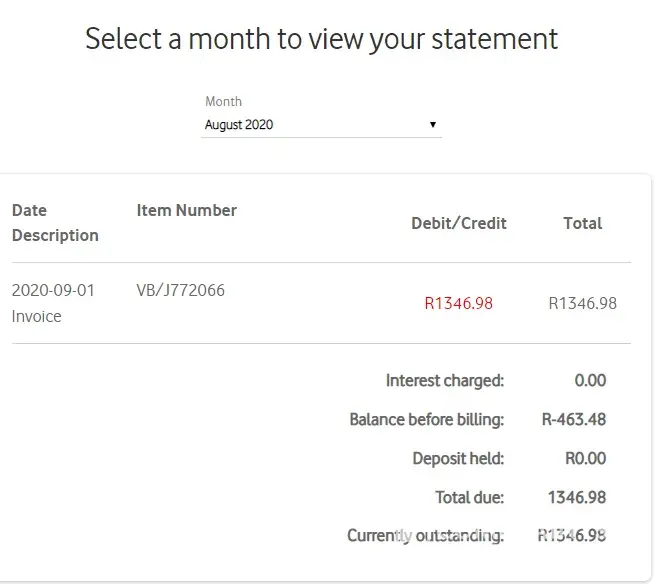Click the invoice row total R1346.98
This screenshot has width=657, height=584.
(582, 303)
